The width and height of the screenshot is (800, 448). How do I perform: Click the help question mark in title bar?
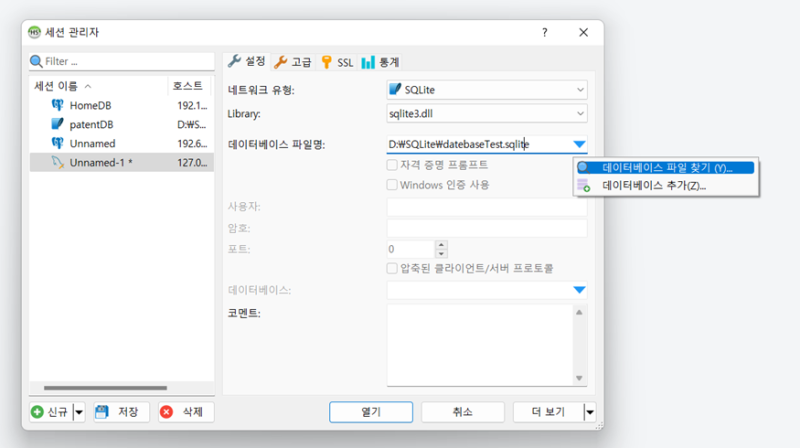click(544, 32)
